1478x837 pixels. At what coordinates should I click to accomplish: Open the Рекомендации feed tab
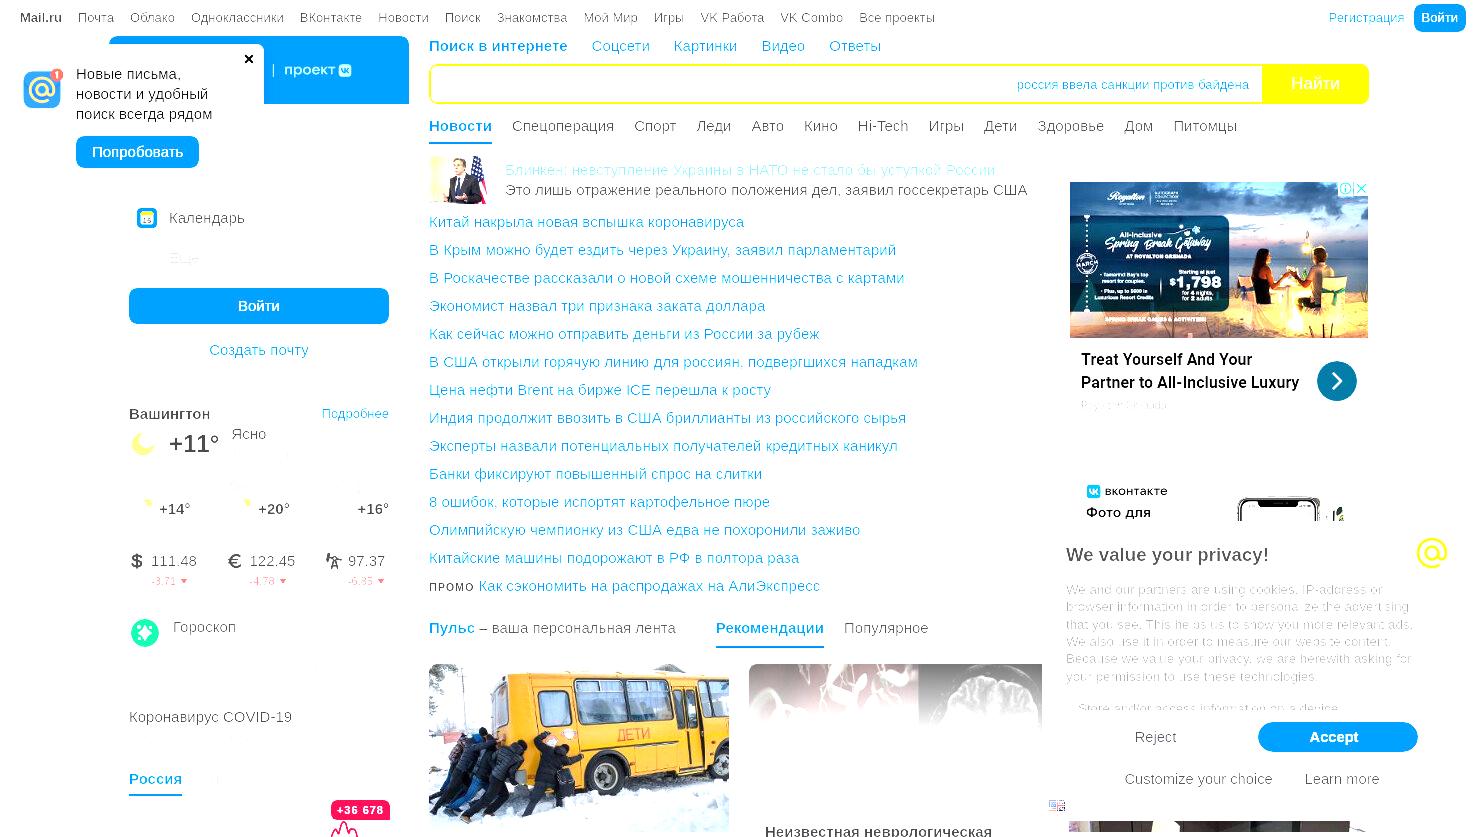click(x=769, y=628)
